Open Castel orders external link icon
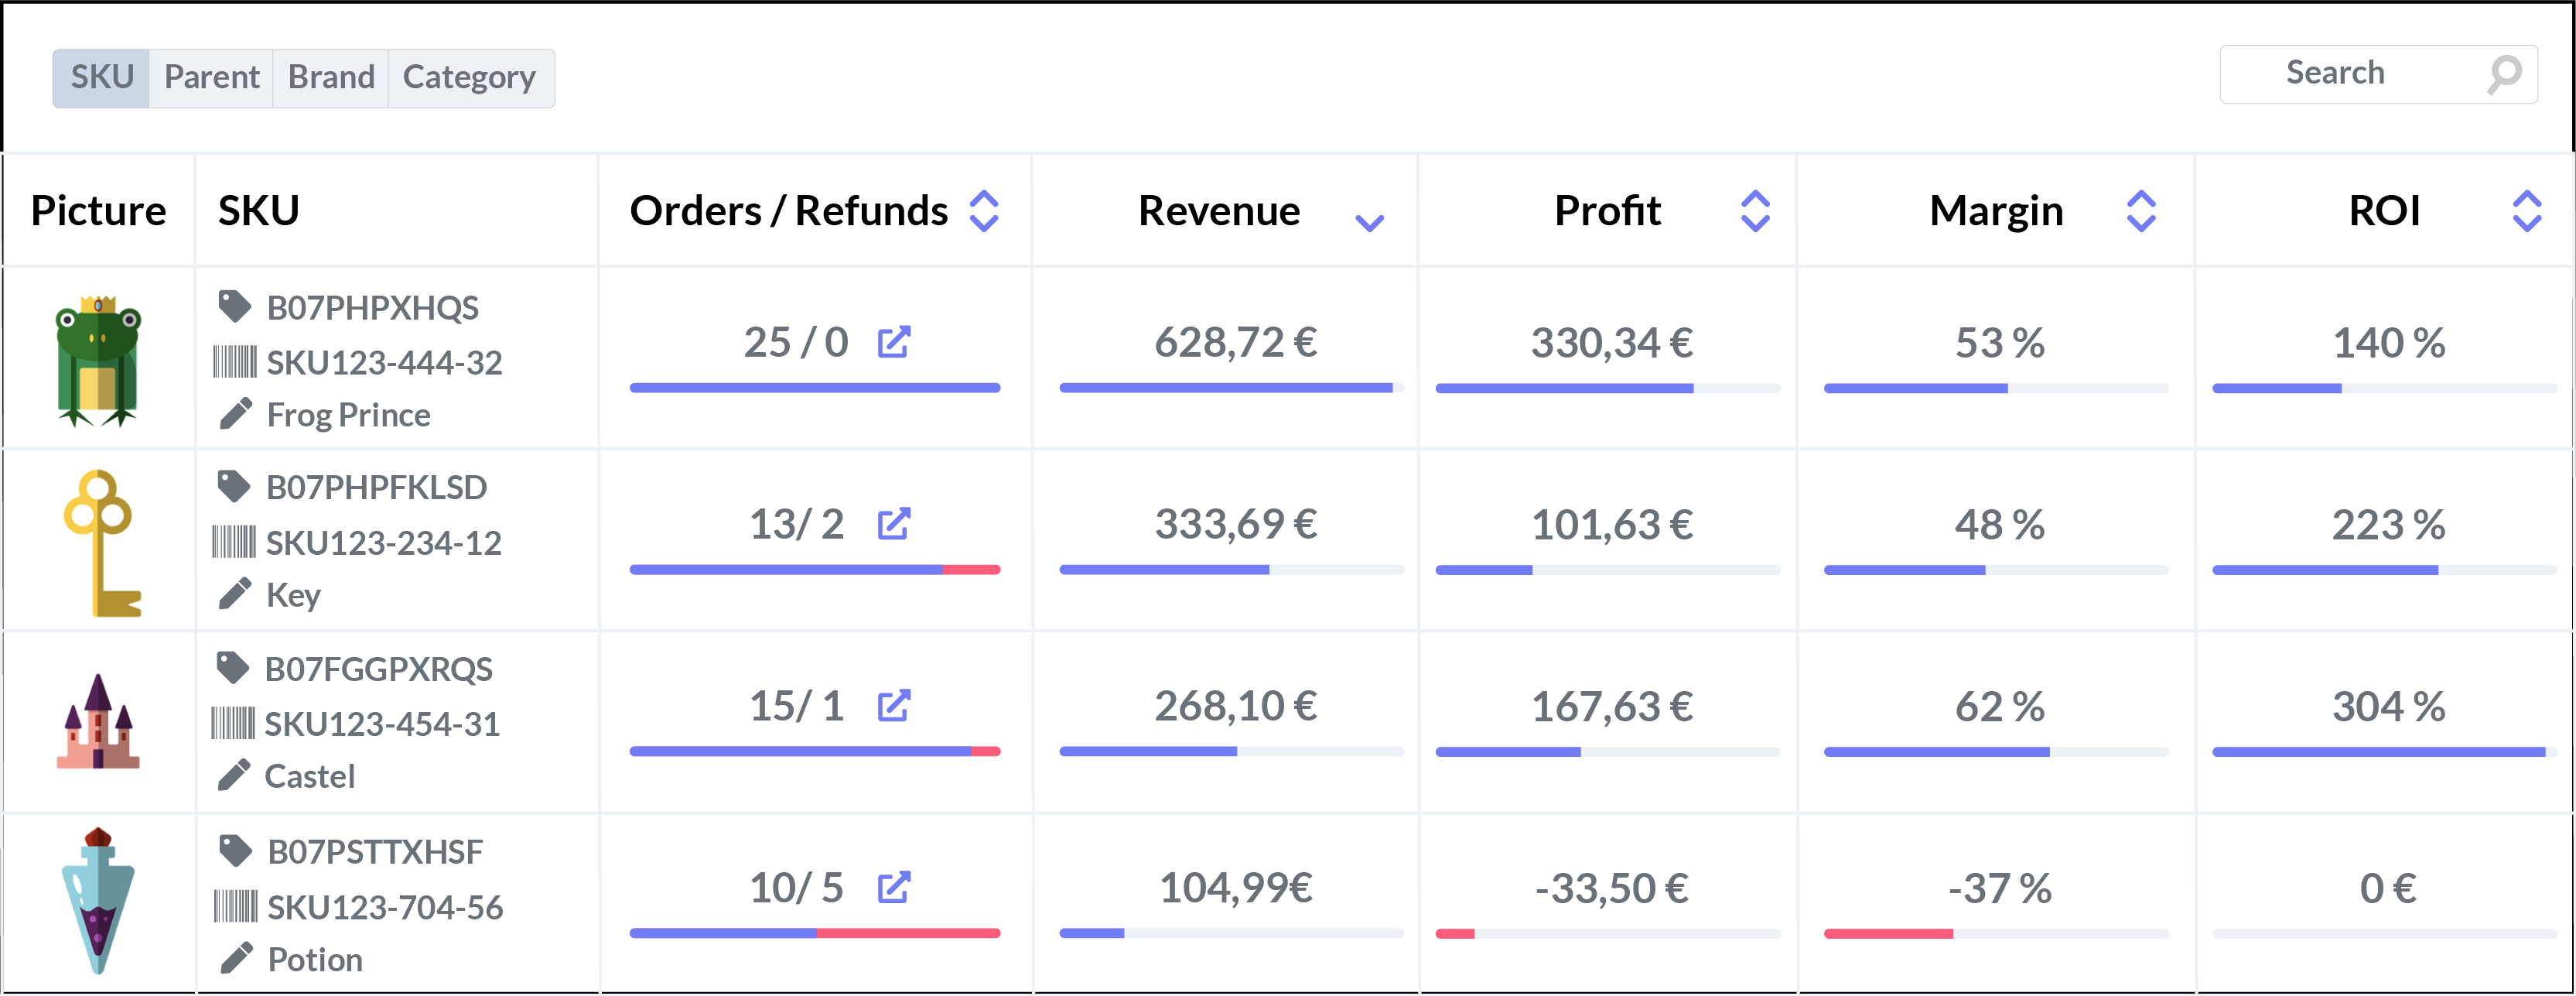The height and width of the screenshot is (996, 2576). pos(893,706)
